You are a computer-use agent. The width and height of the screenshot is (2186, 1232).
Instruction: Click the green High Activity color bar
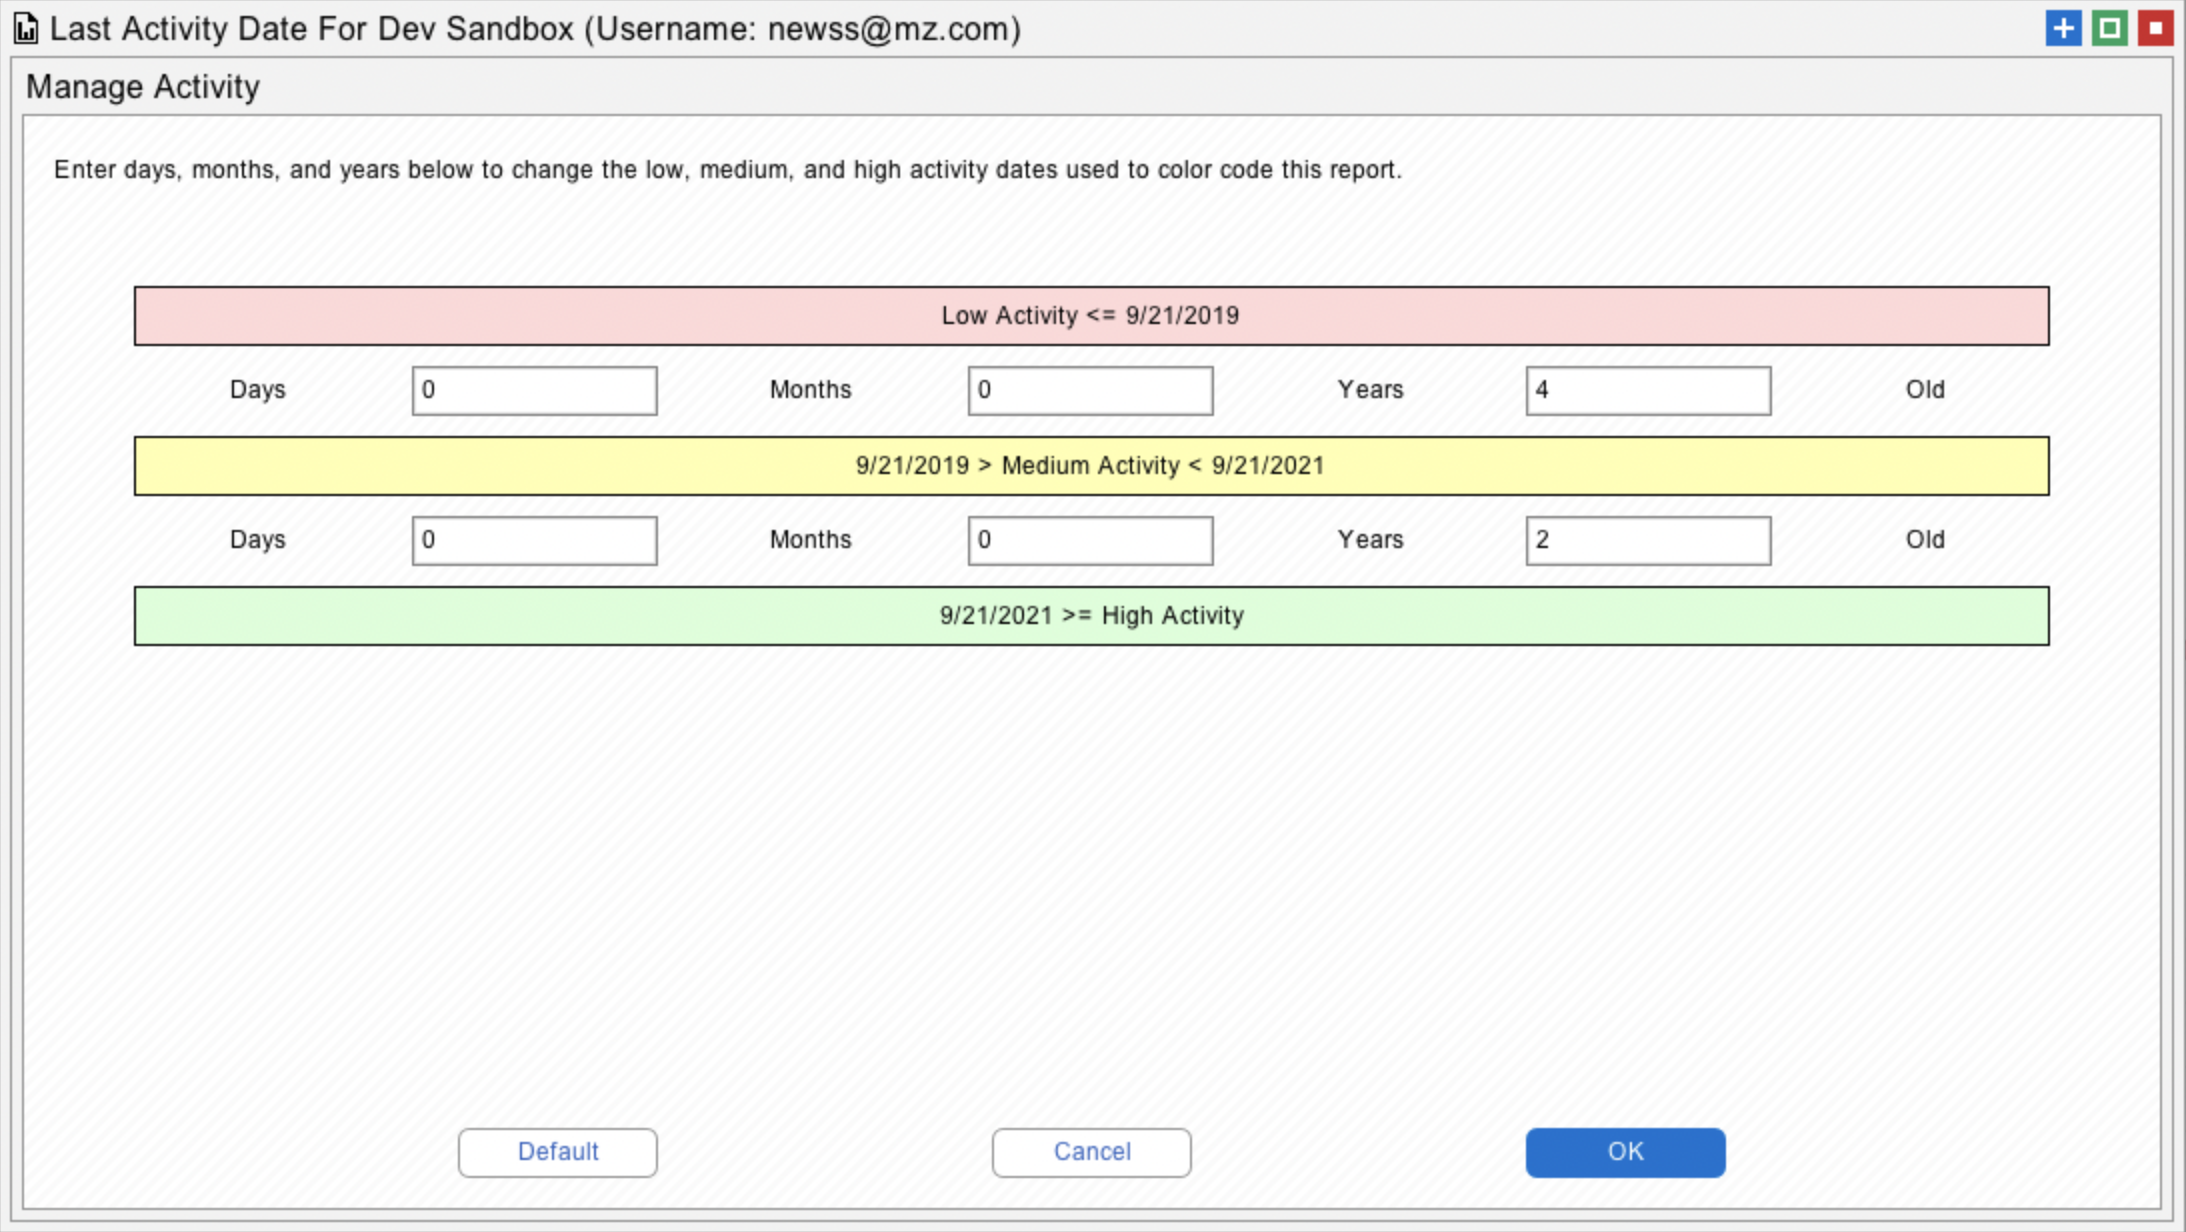click(x=1091, y=616)
